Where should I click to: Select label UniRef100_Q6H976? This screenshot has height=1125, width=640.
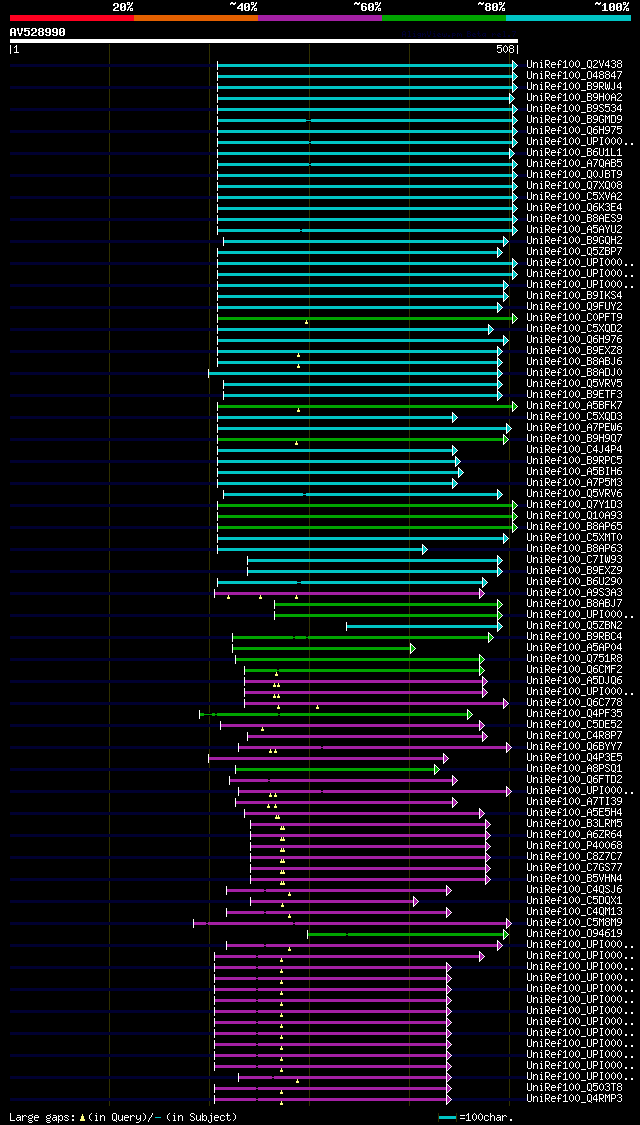[x=574, y=339]
